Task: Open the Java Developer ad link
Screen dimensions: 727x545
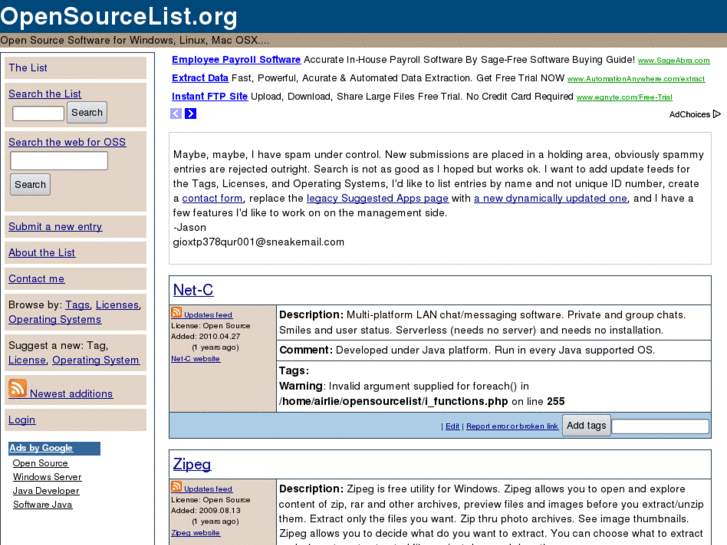Action: 46,491
